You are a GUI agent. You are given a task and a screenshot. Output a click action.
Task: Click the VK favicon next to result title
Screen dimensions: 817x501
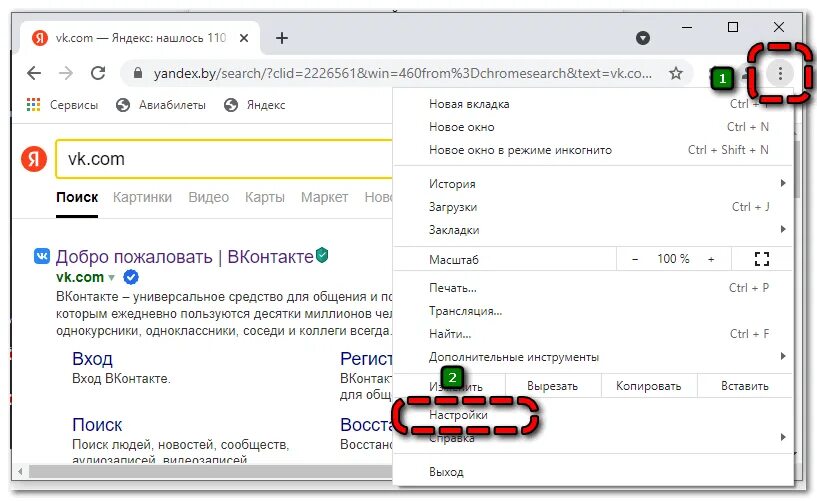point(42,256)
